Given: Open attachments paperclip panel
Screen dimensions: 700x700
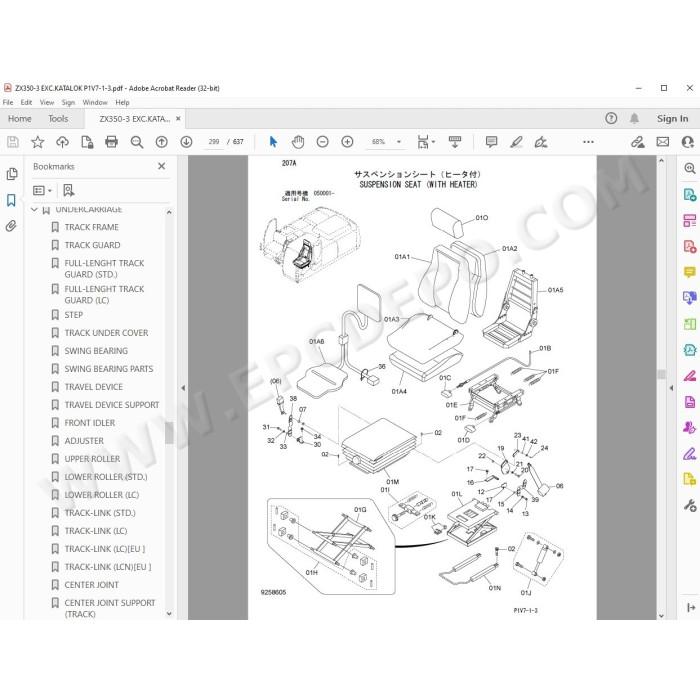Looking at the screenshot, I should click(x=11, y=226).
